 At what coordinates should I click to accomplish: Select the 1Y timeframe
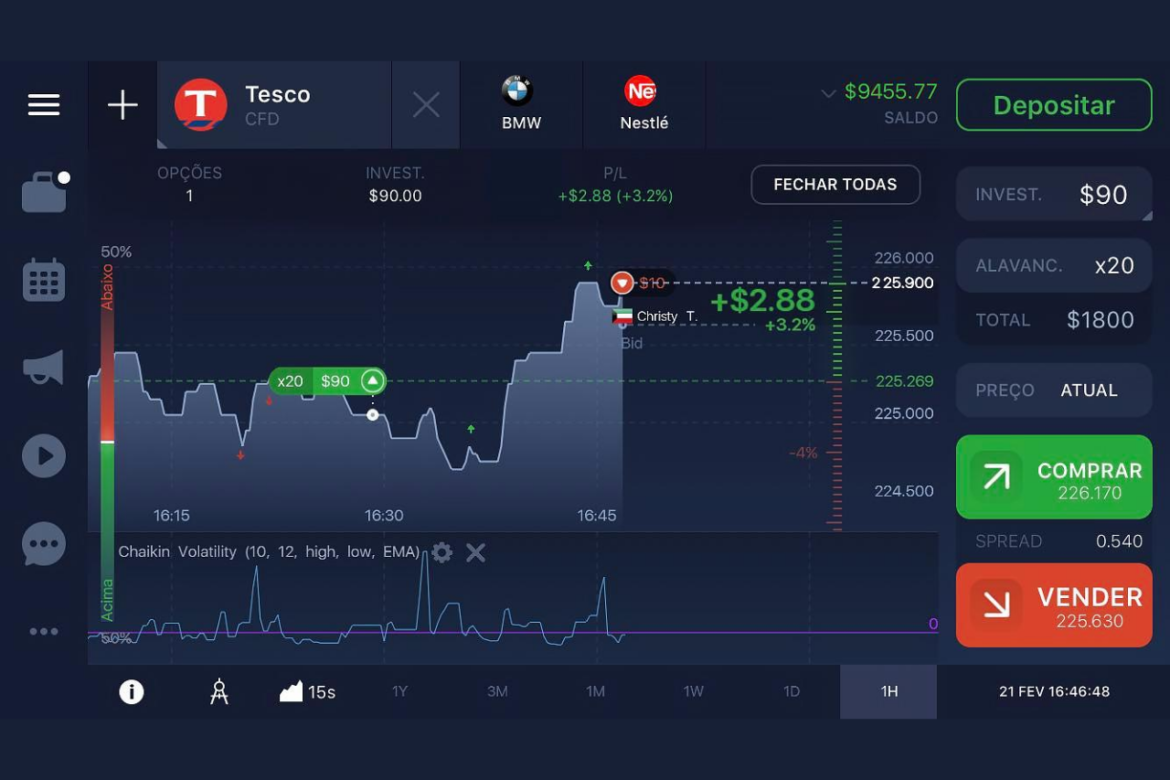[x=400, y=692]
